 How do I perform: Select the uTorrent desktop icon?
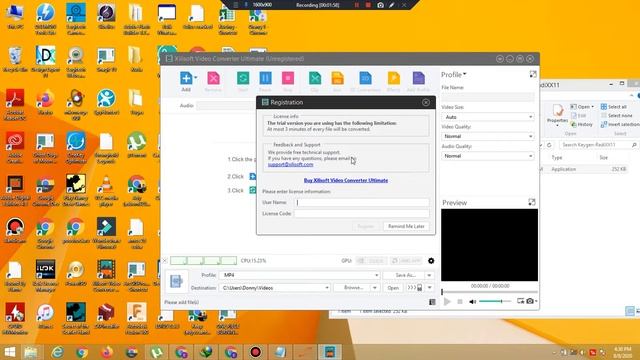(136, 145)
